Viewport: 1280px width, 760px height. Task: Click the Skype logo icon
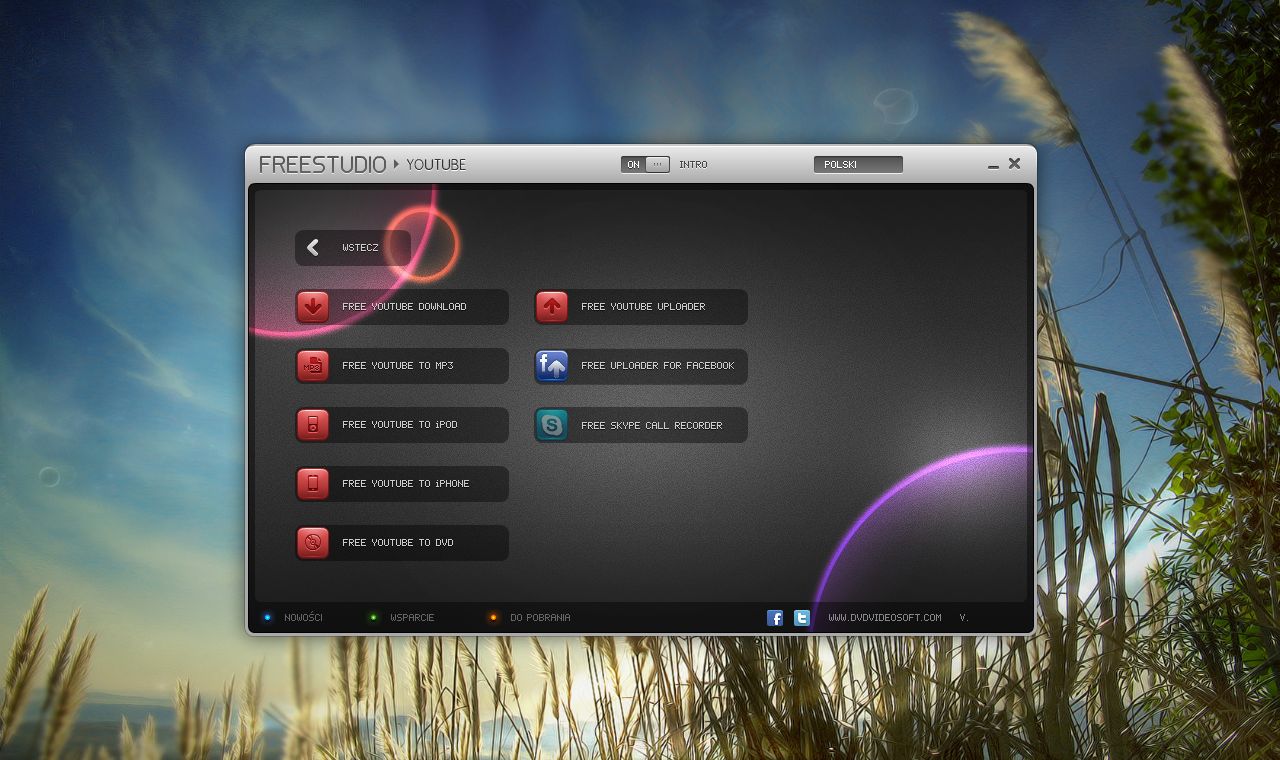[552, 425]
